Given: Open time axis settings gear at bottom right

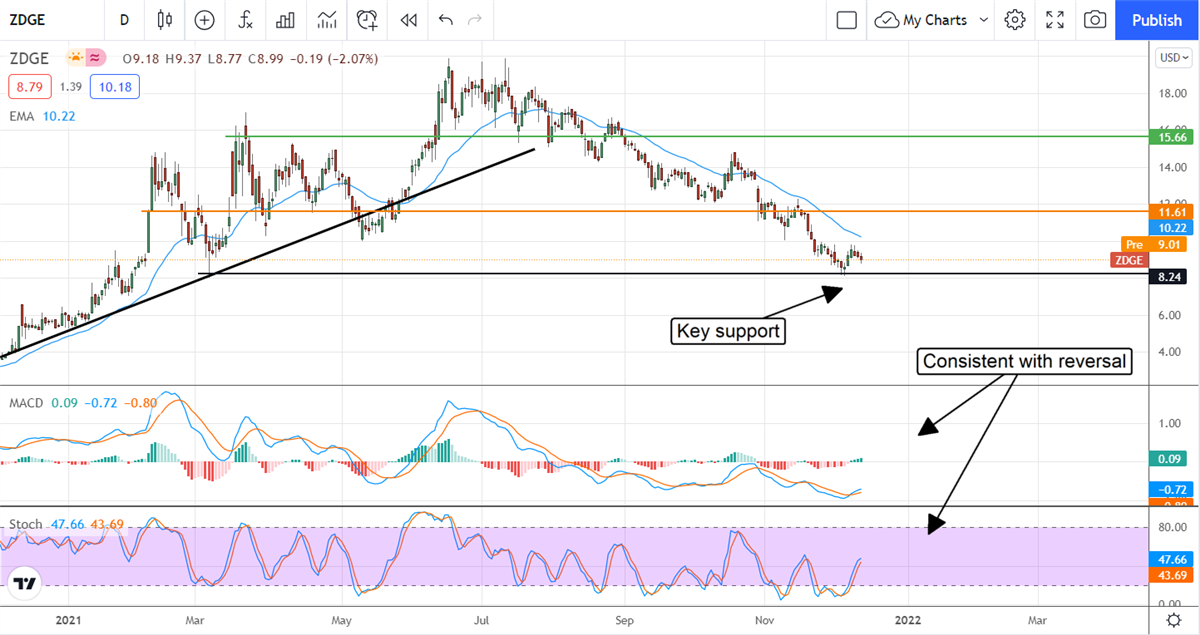Looking at the screenshot, I should [1173, 620].
